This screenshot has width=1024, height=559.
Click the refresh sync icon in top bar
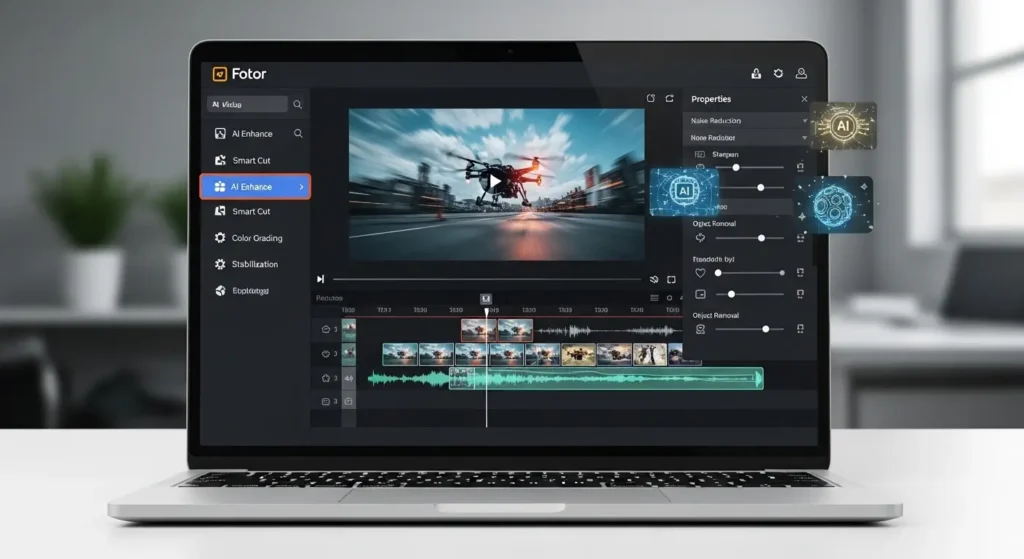(x=778, y=74)
